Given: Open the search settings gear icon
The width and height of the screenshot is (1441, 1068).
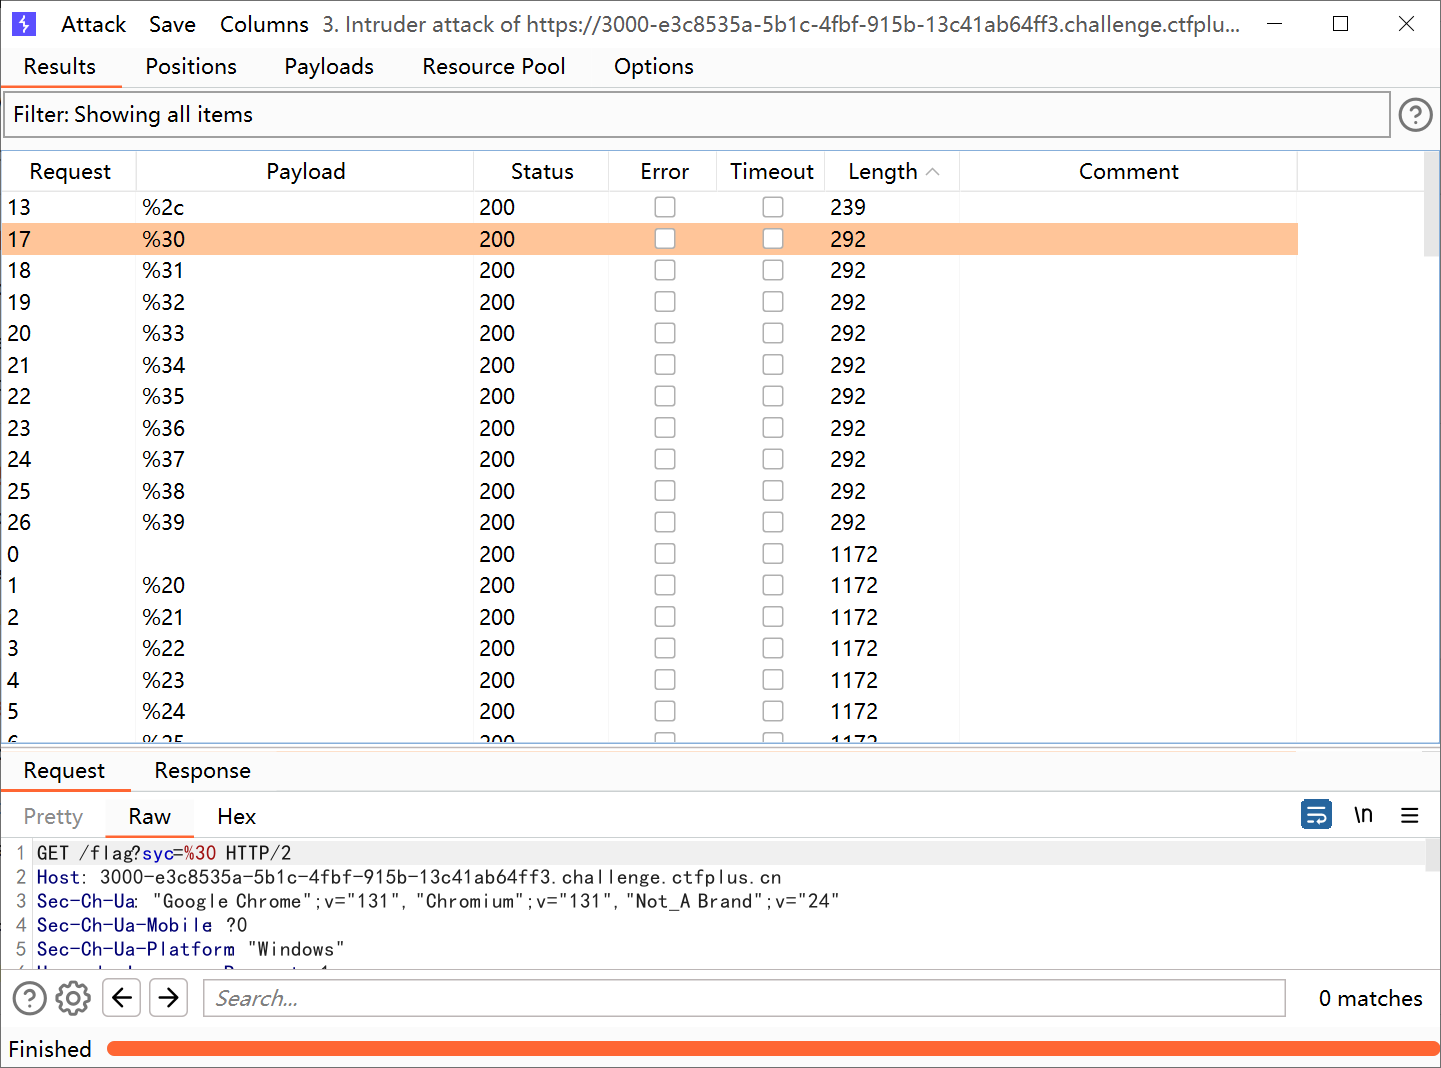Looking at the screenshot, I should click(x=73, y=998).
